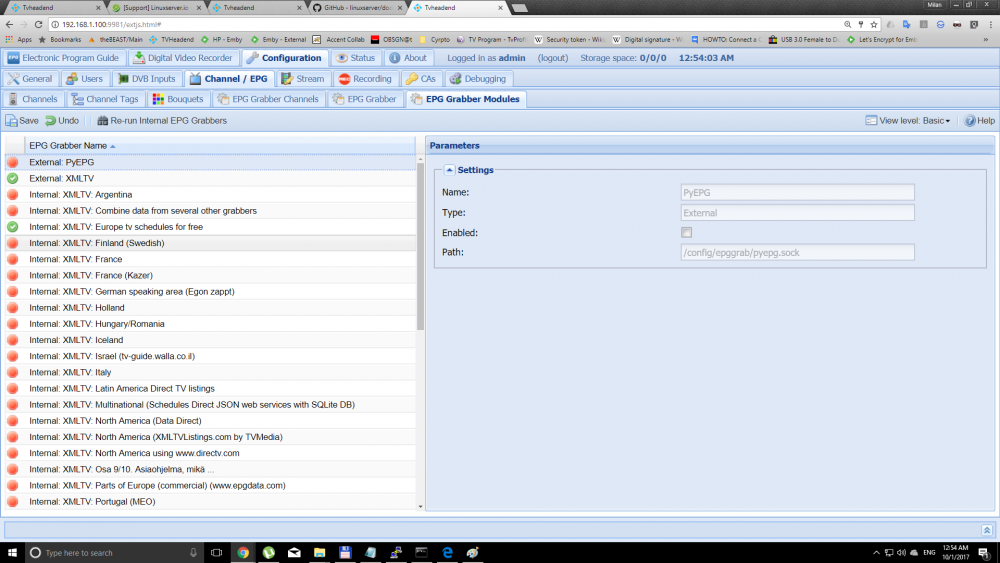Open the EPG Grabber Channels sub-tab
Viewport: 1000px width, 563px height.
pyautogui.click(x=268, y=99)
